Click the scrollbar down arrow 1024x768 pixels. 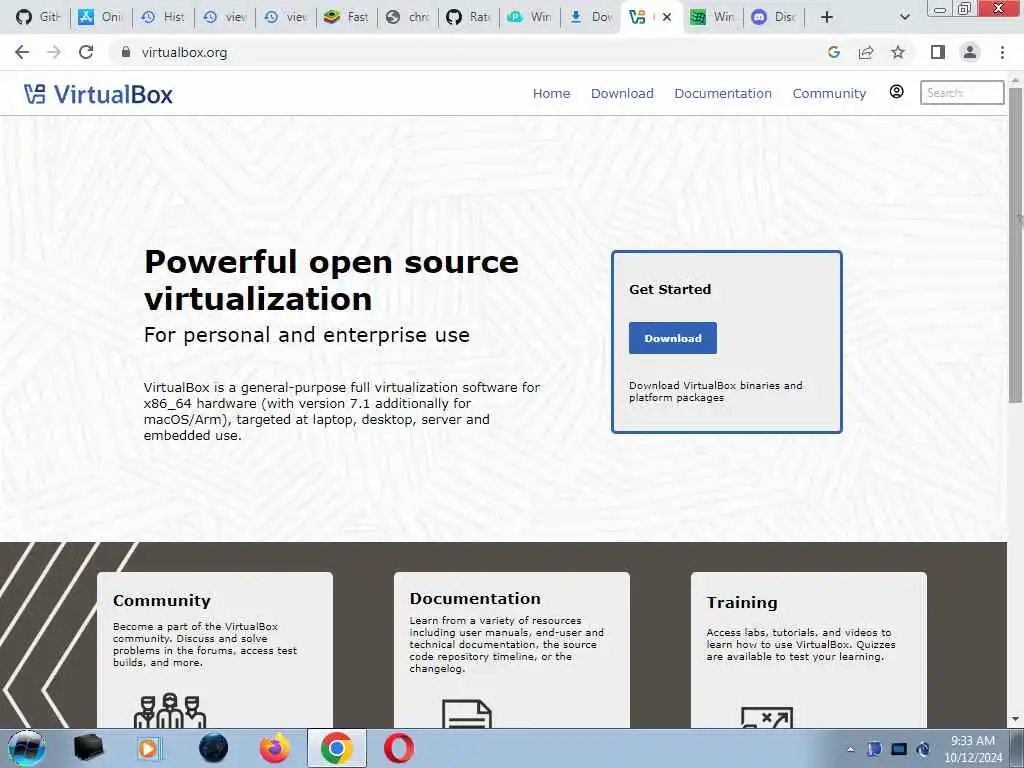point(1016,719)
